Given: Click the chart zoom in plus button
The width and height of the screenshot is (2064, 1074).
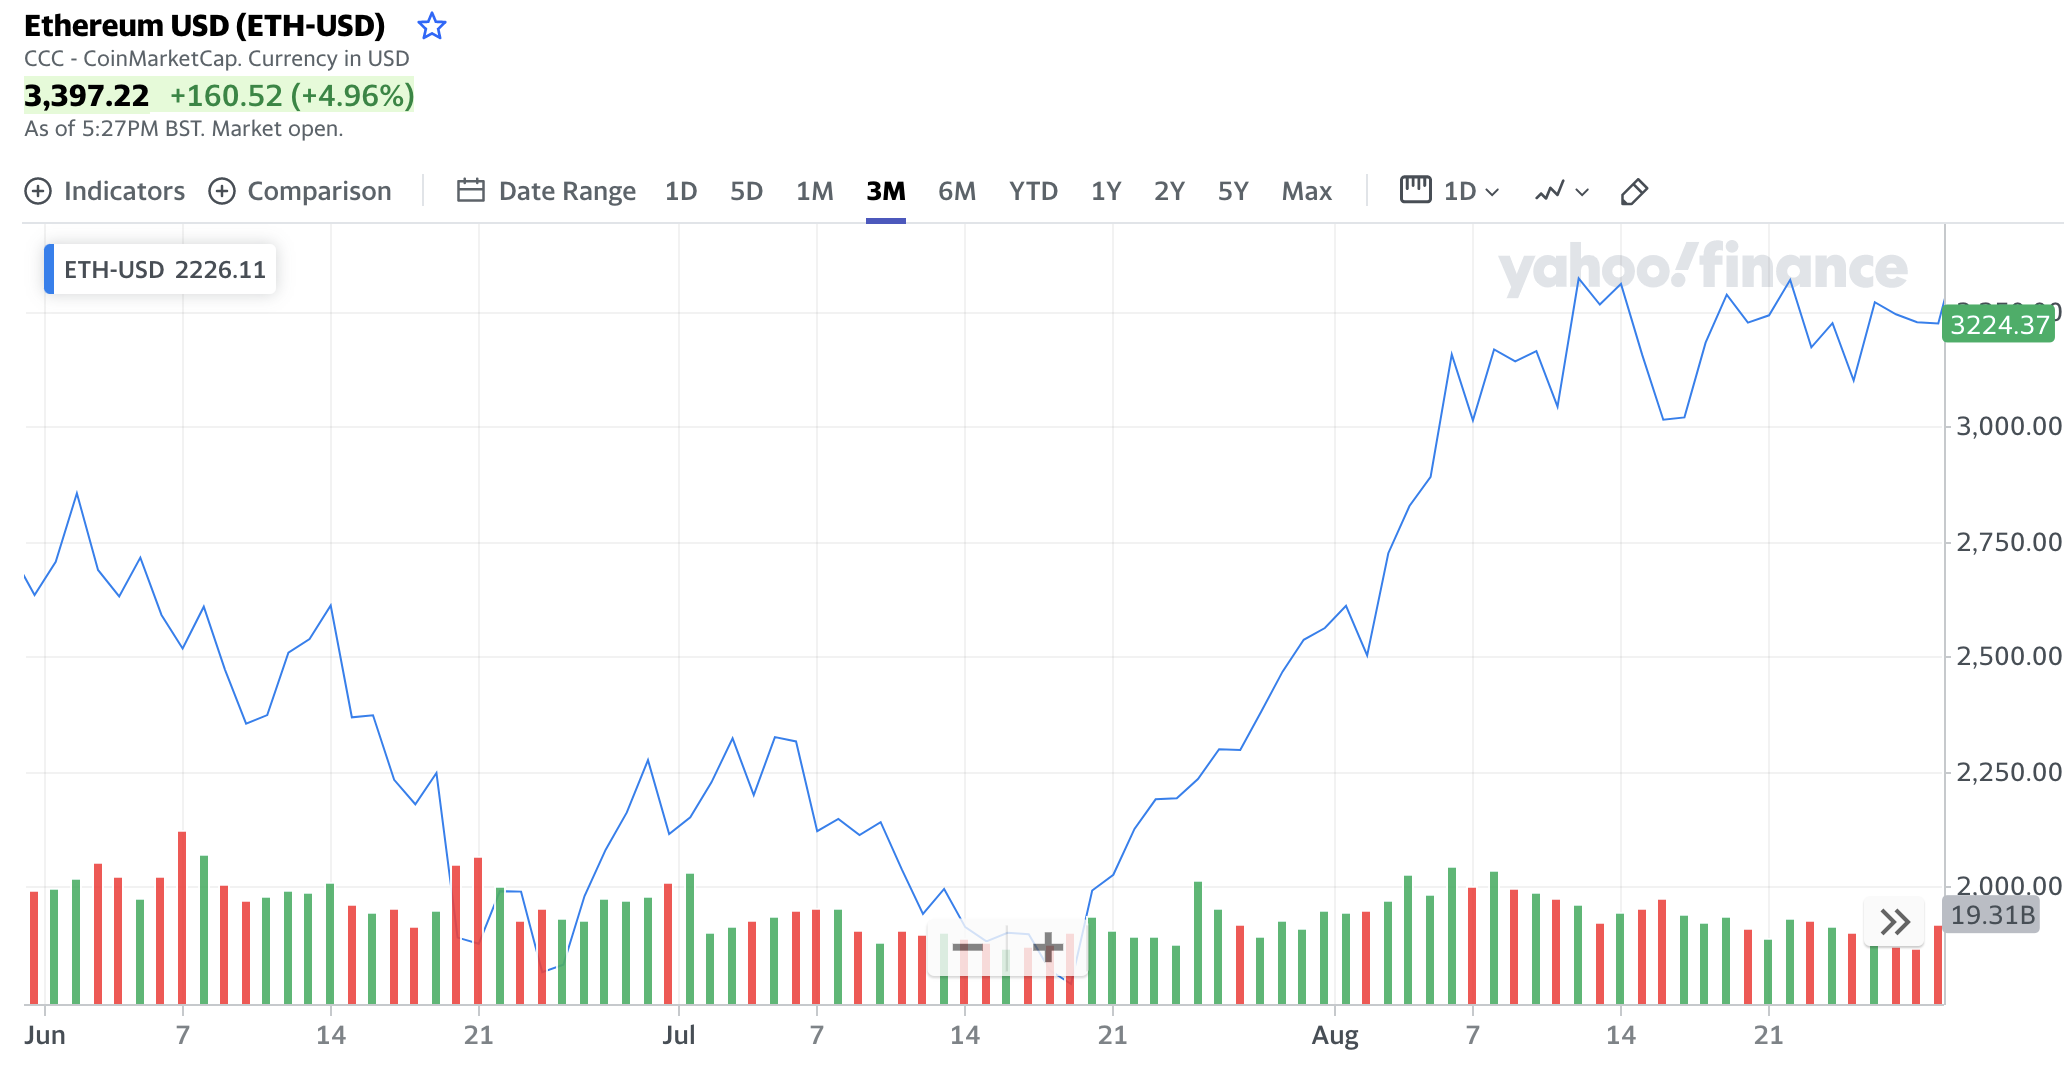Looking at the screenshot, I should (x=1047, y=946).
